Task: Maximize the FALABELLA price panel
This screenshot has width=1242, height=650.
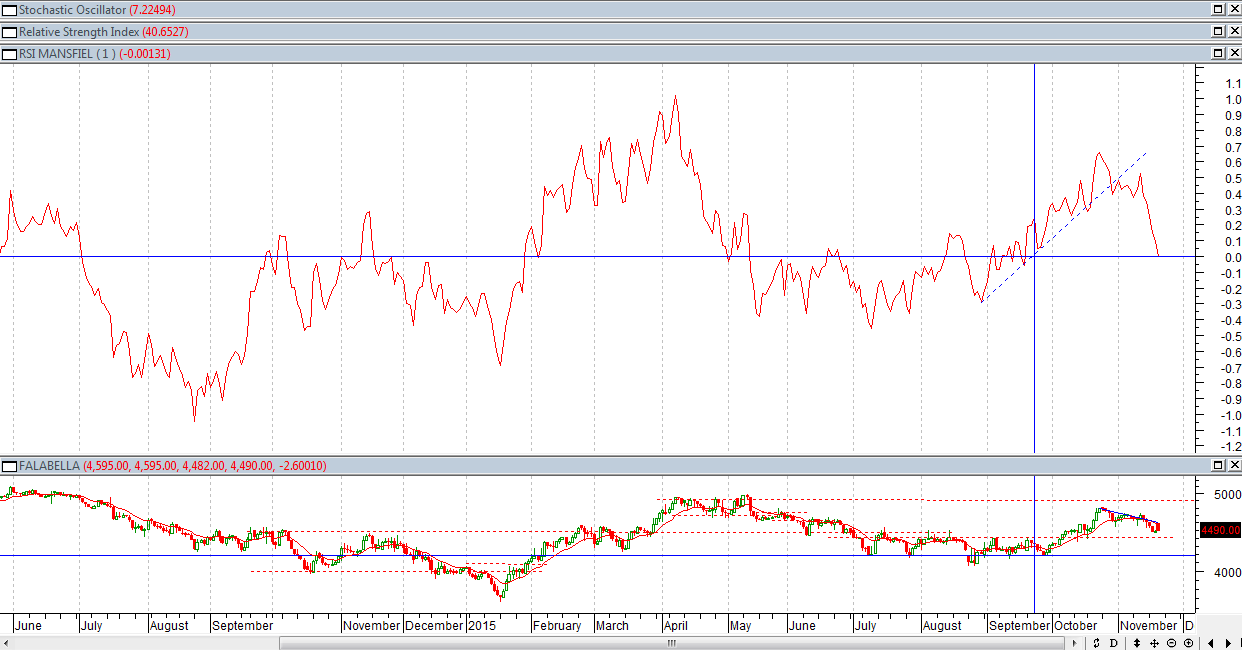Action: click(1218, 466)
